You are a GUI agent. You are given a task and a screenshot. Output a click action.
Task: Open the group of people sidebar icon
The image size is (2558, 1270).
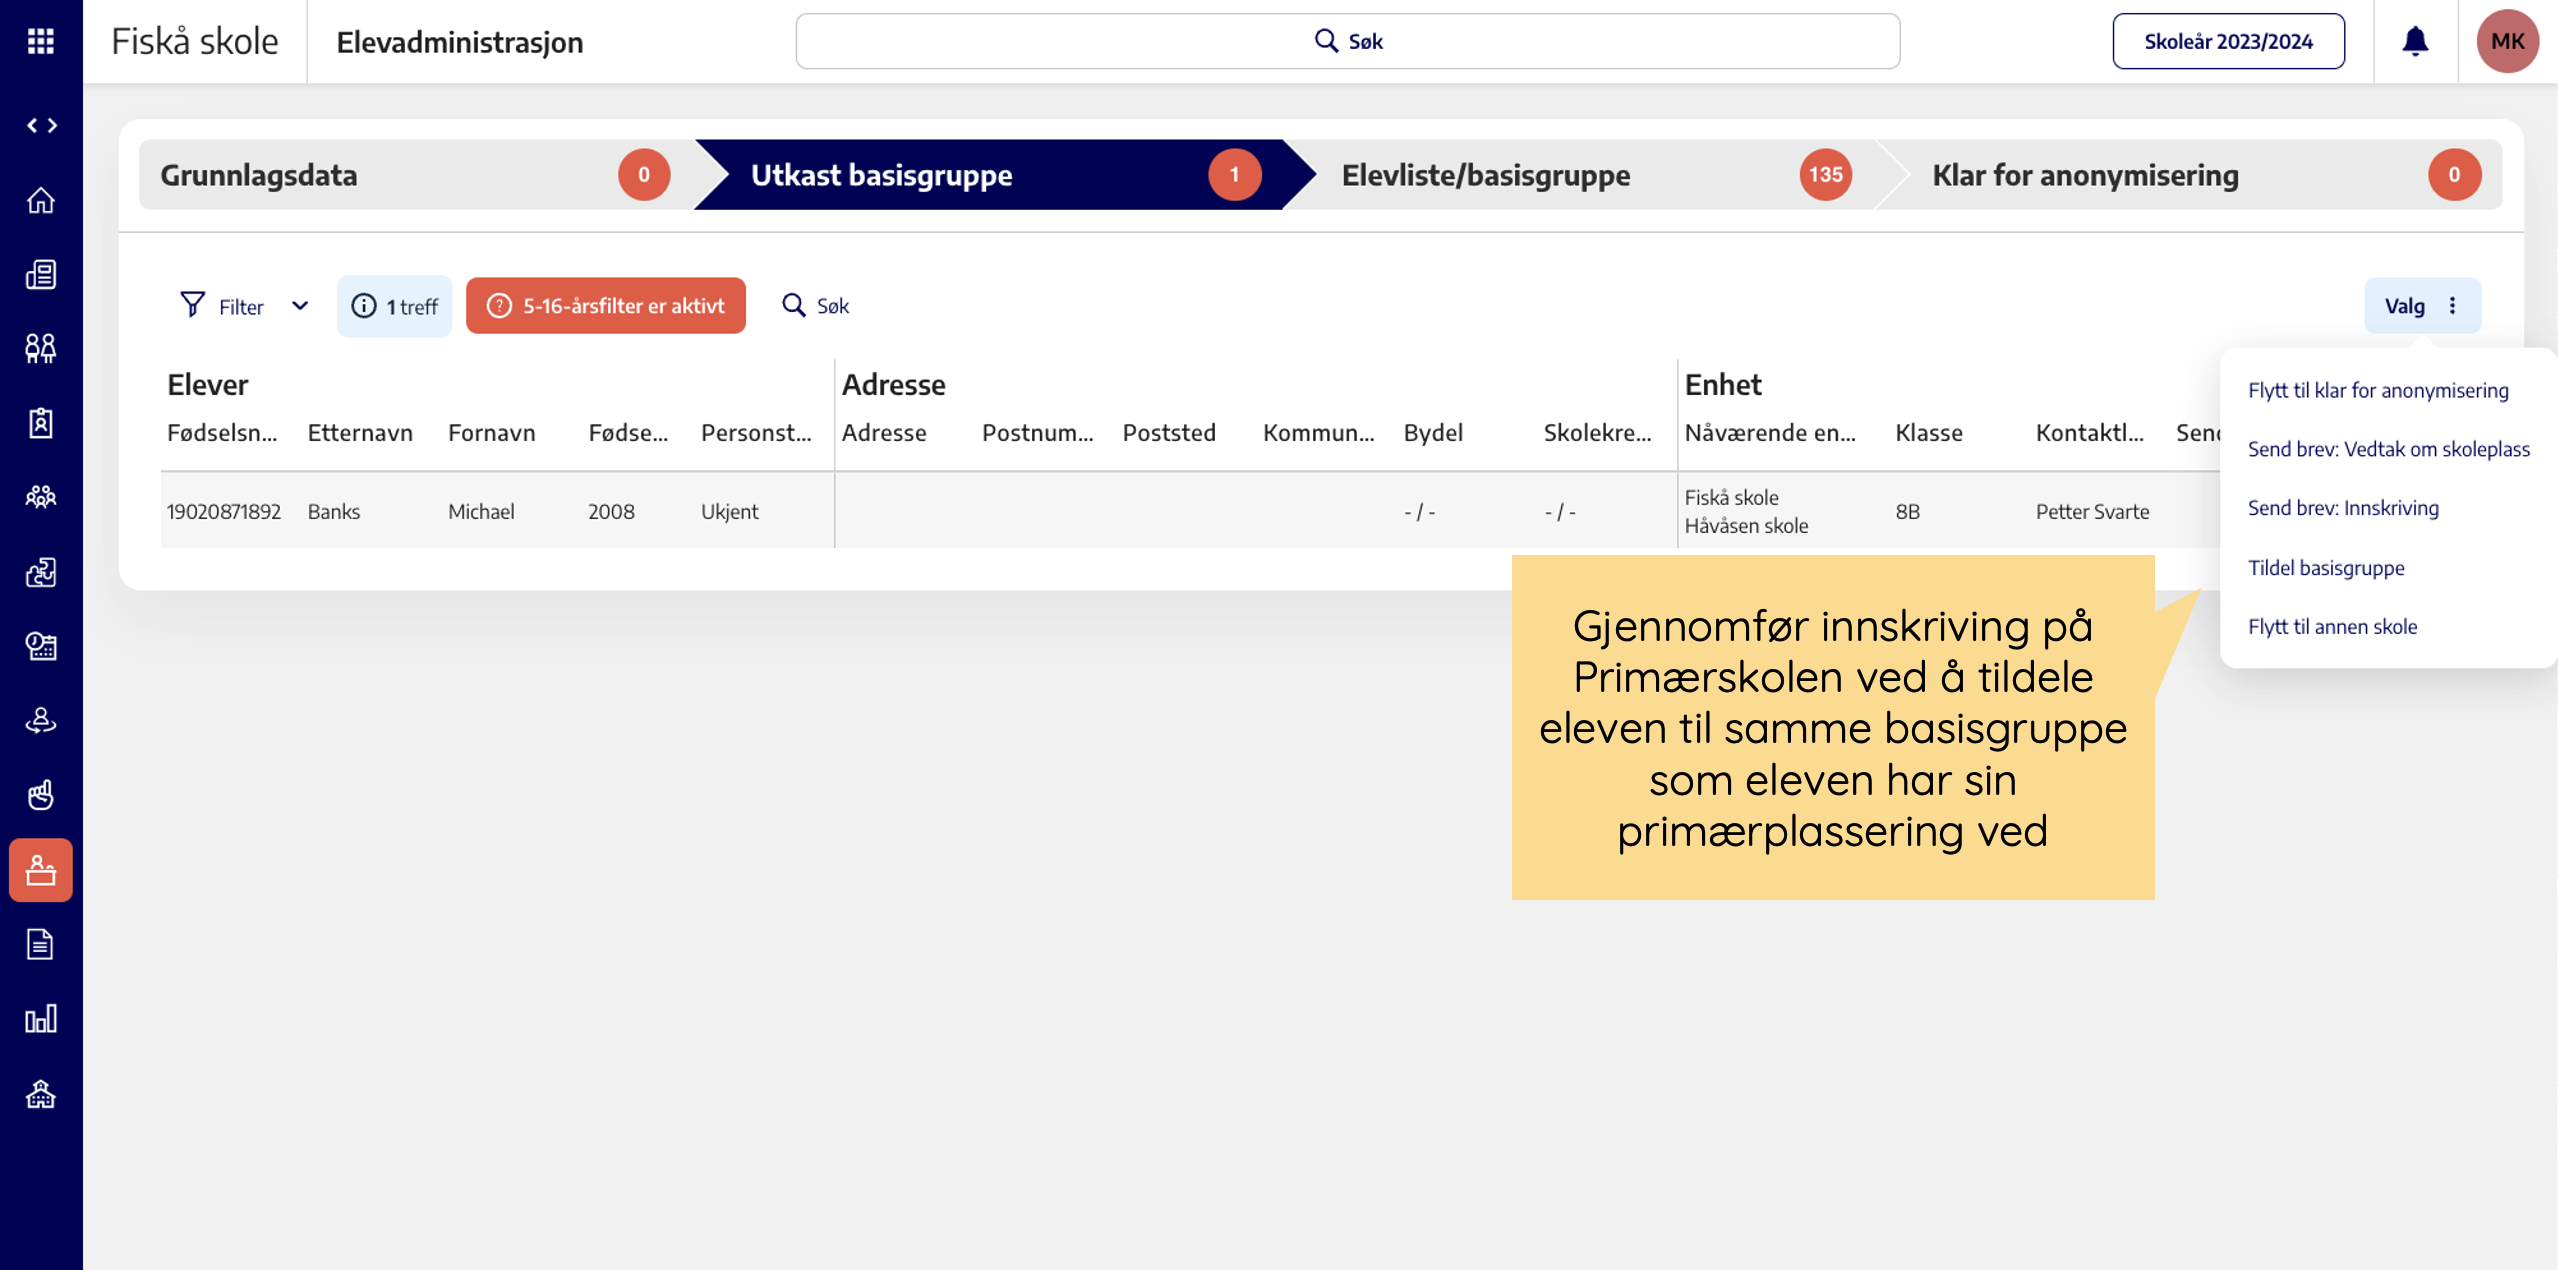tap(41, 497)
